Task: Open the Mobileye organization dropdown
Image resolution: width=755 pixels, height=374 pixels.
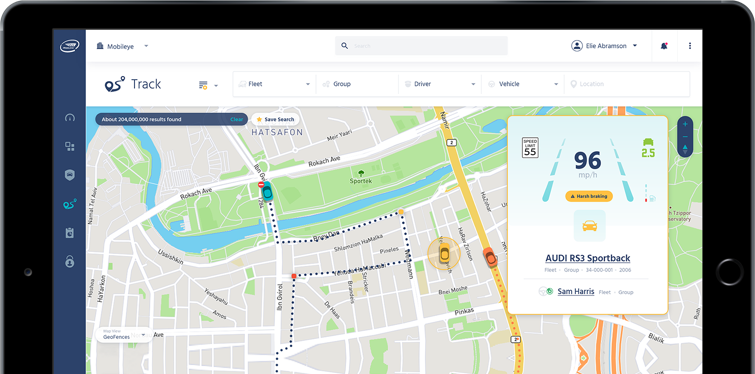Action: click(x=122, y=46)
